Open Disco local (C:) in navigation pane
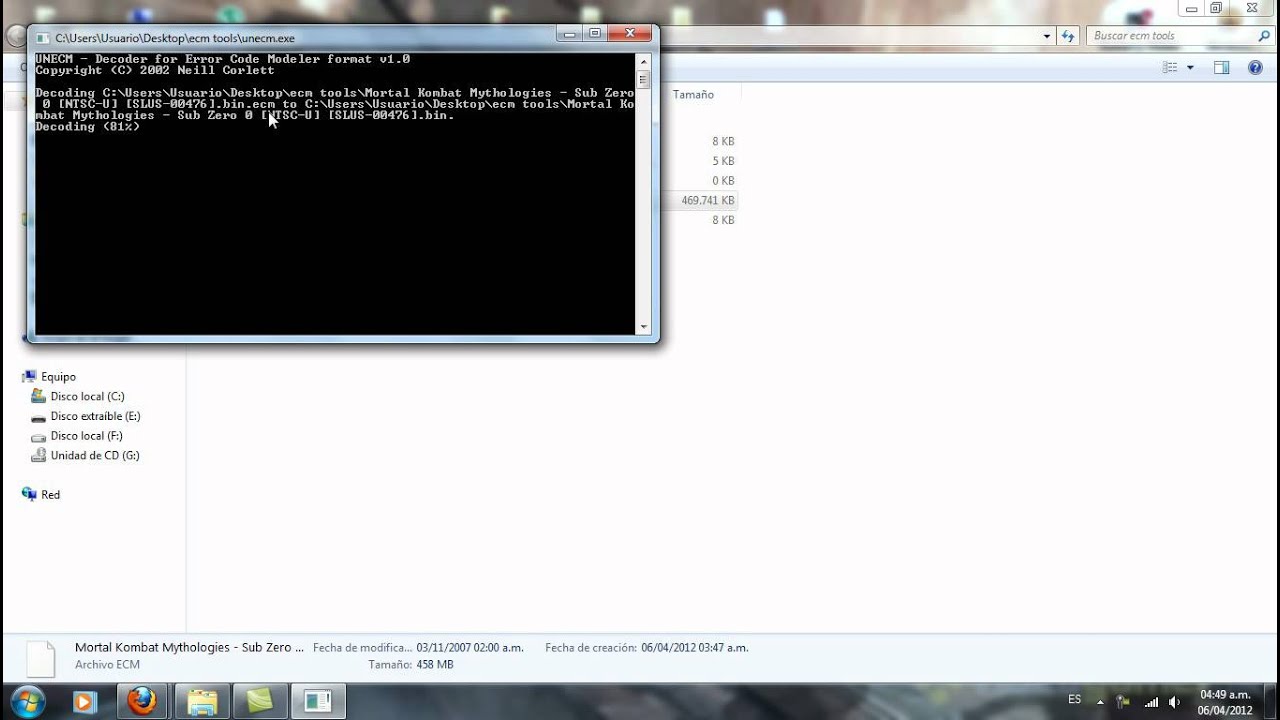Image resolution: width=1280 pixels, height=720 pixels. click(x=87, y=397)
